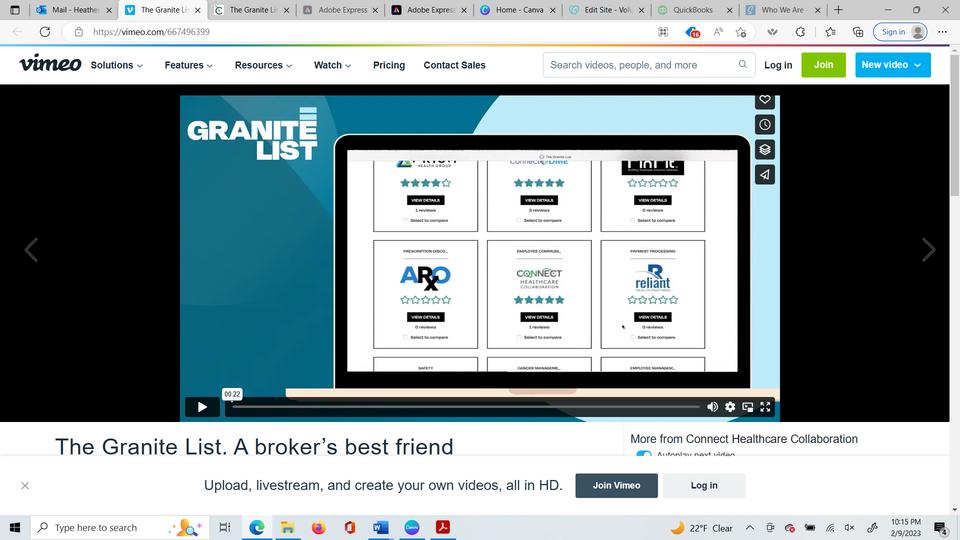This screenshot has width=960, height=540.
Task: Open Read aloud option
Action: coord(718,32)
